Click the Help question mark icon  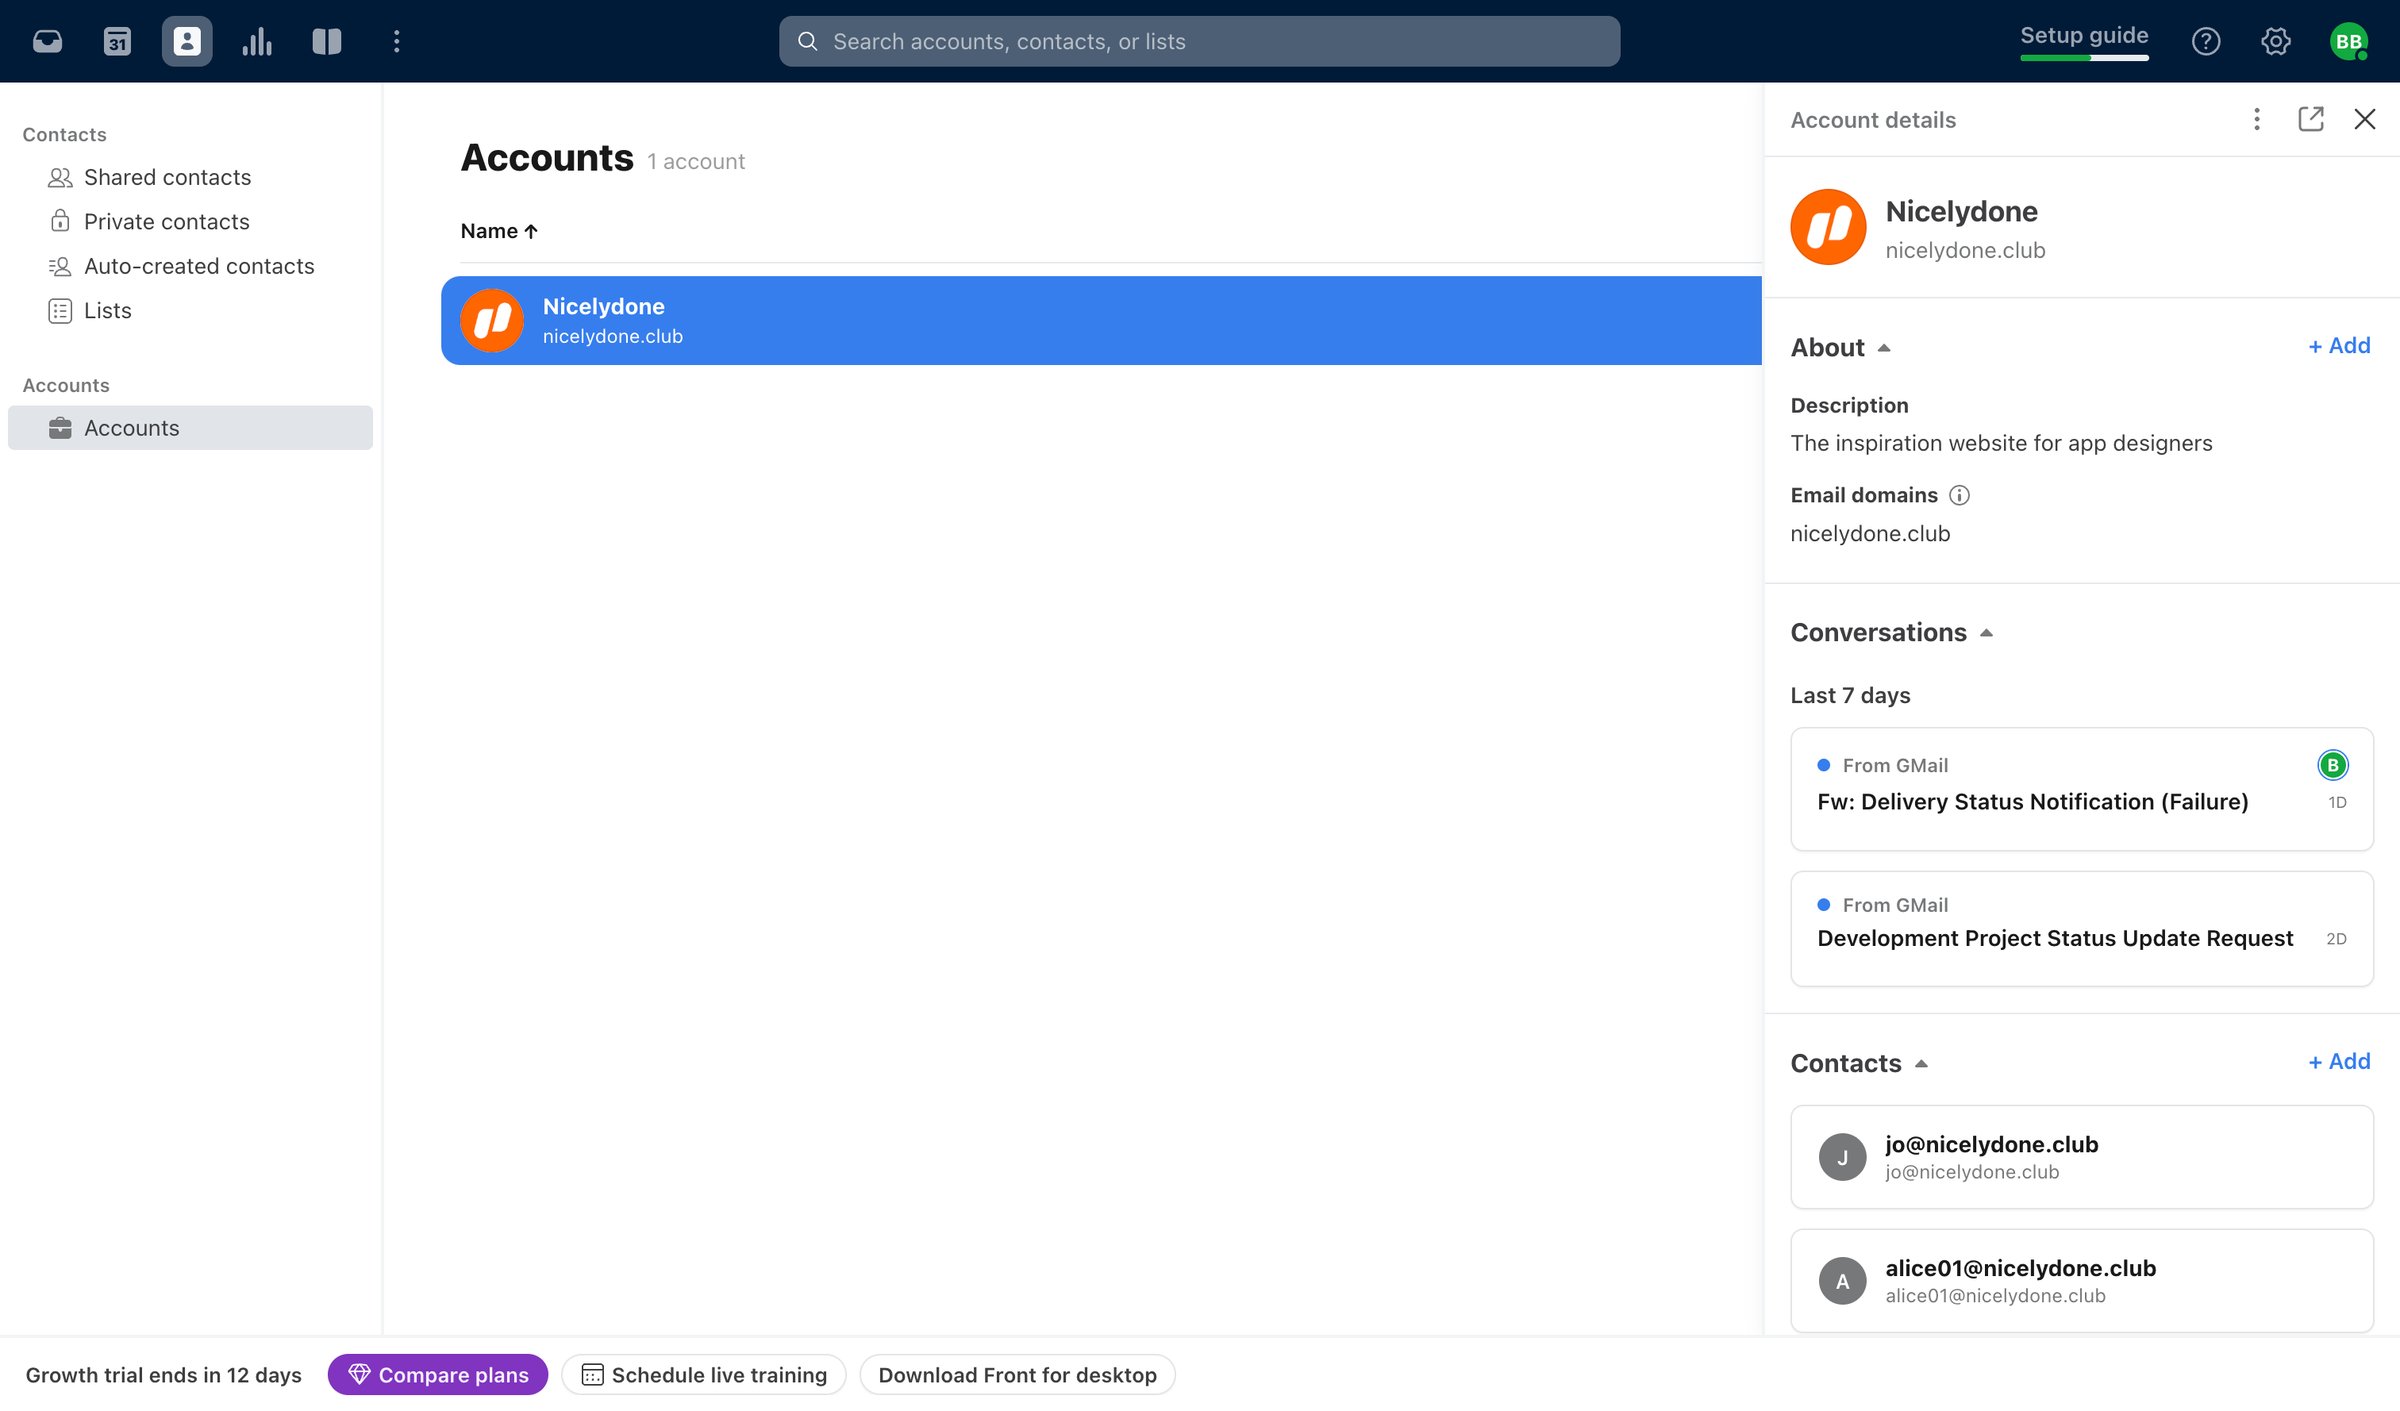(2206, 41)
